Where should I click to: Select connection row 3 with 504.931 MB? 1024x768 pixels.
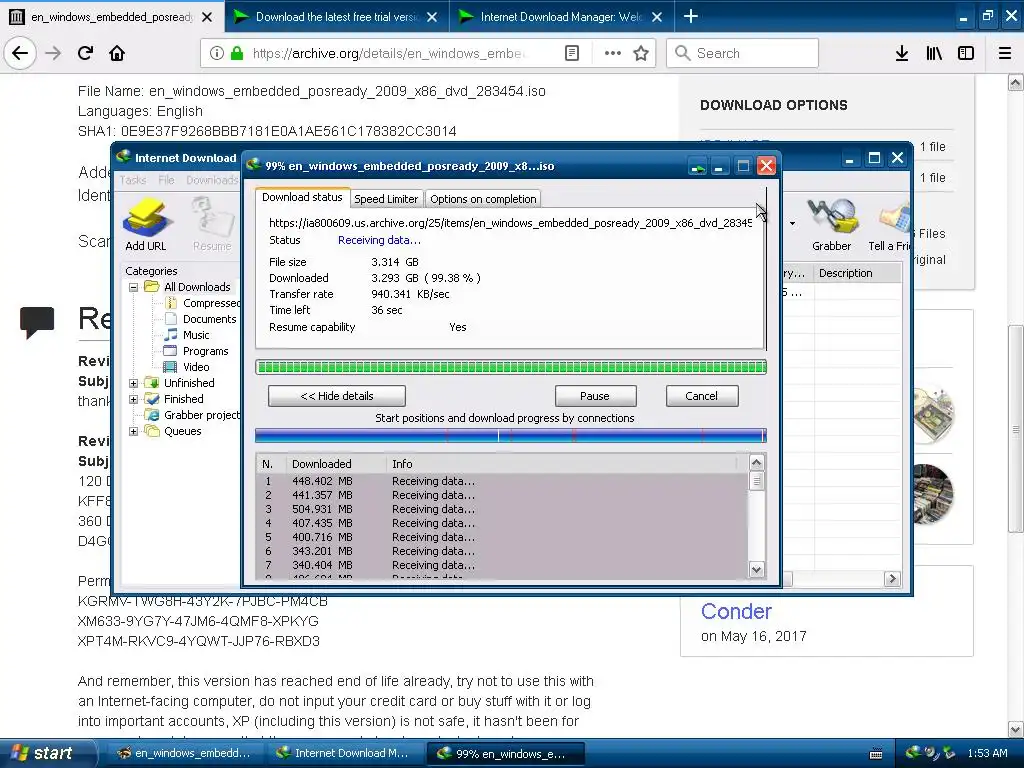(x=502, y=509)
